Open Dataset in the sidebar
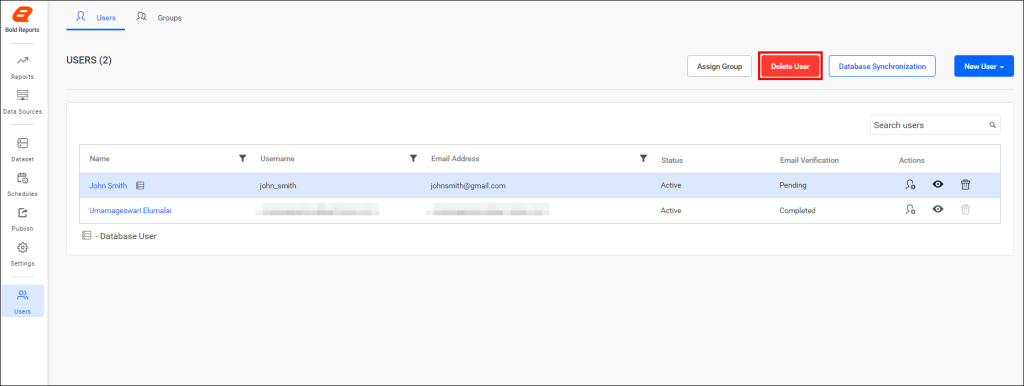The width and height of the screenshot is (1024, 386). pyautogui.click(x=23, y=150)
